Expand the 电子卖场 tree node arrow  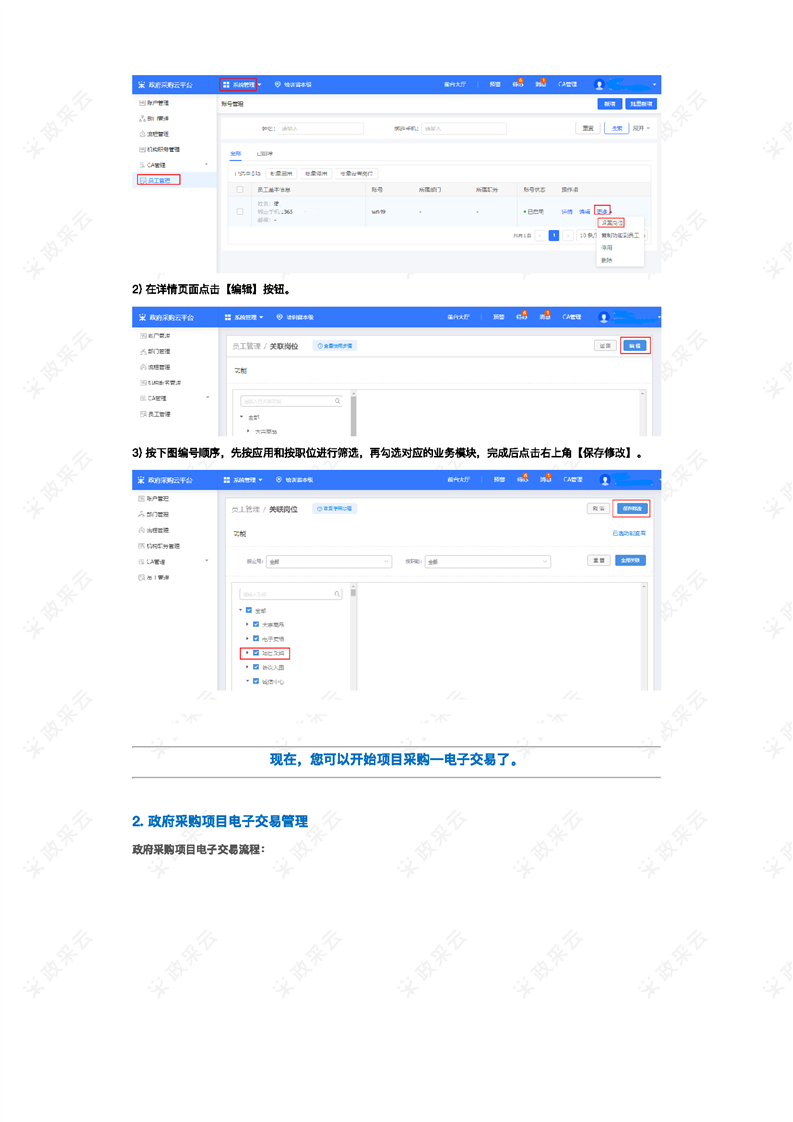click(x=247, y=638)
